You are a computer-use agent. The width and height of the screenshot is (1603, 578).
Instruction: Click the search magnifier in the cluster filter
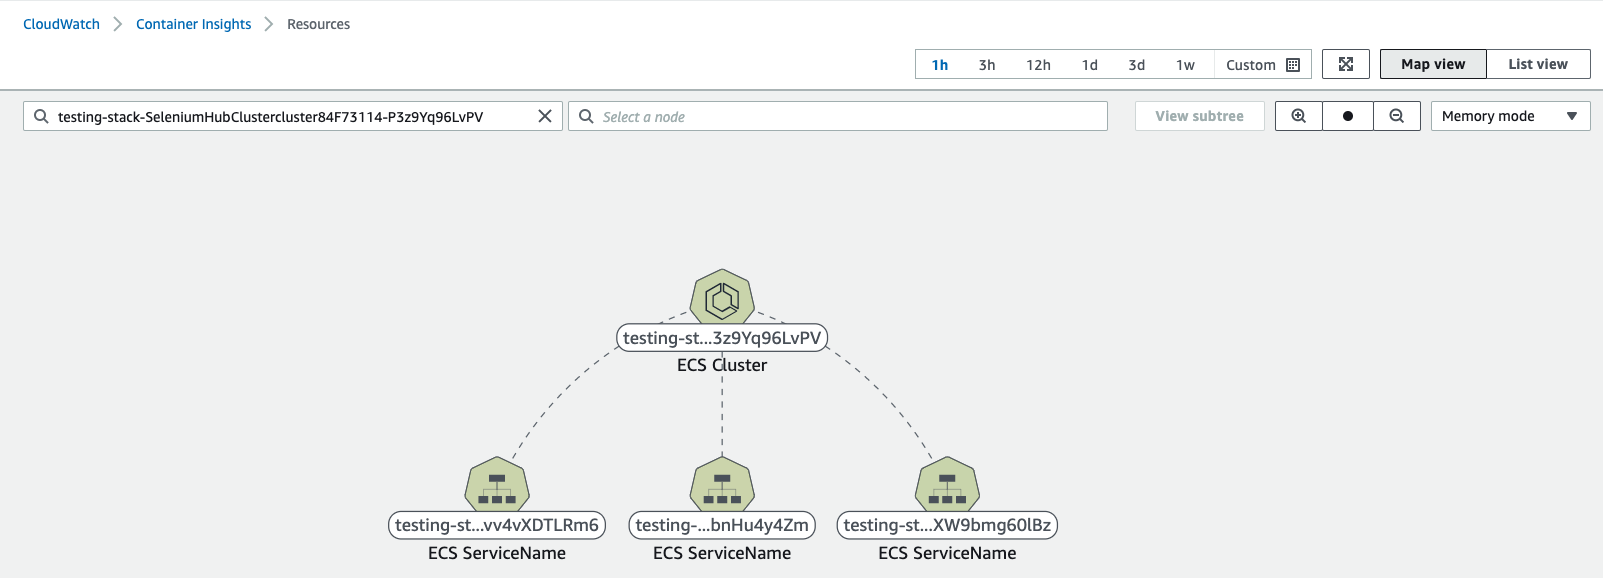coord(41,116)
